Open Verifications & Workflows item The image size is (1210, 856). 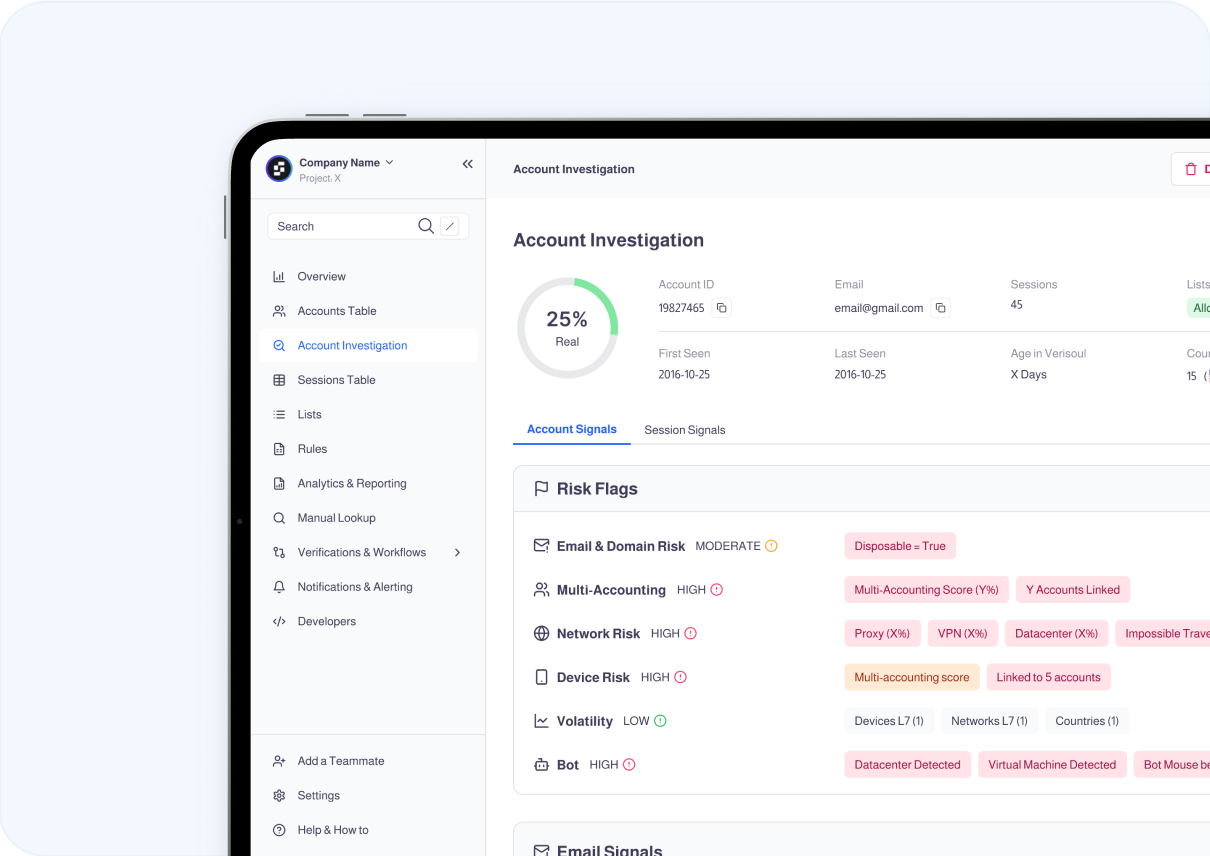pos(368,553)
